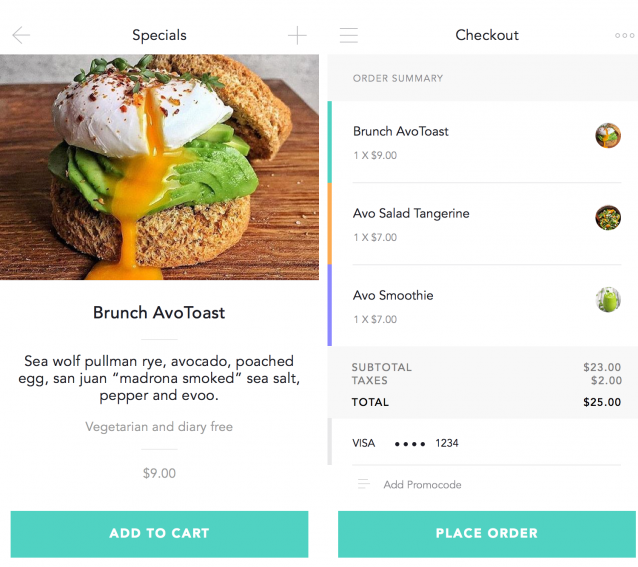Tap the Avo Smoothie round thumbnail
Image resolution: width=638 pixels, height=567 pixels.
pos(607,300)
